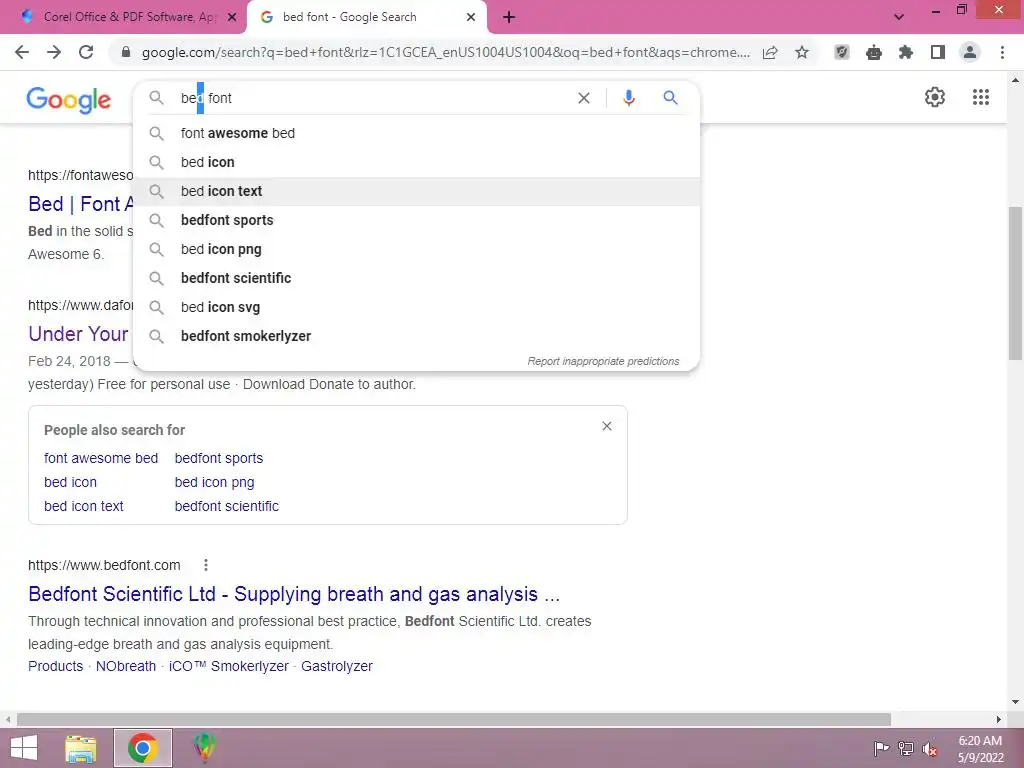The height and width of the screenshot is (768, 1024).
Task: Open the muted volume tray icon
Action: (929, 749)
